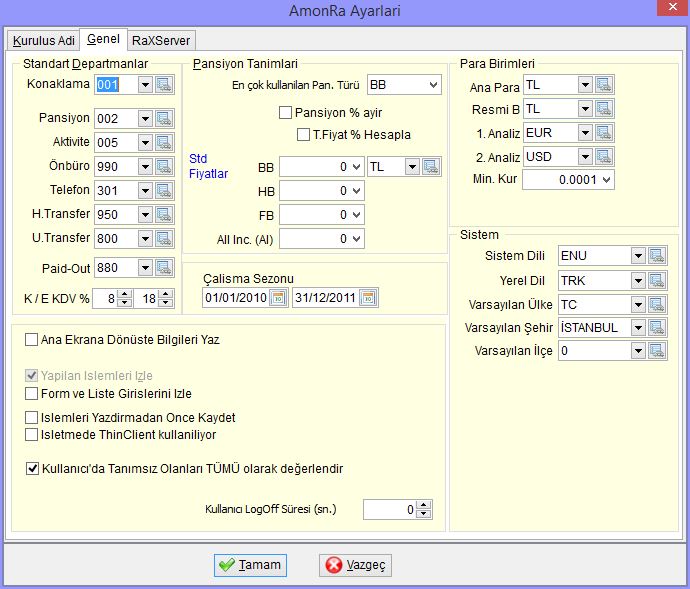Expand Yerel Dil TRK dropdown arrow

(639, 280)
